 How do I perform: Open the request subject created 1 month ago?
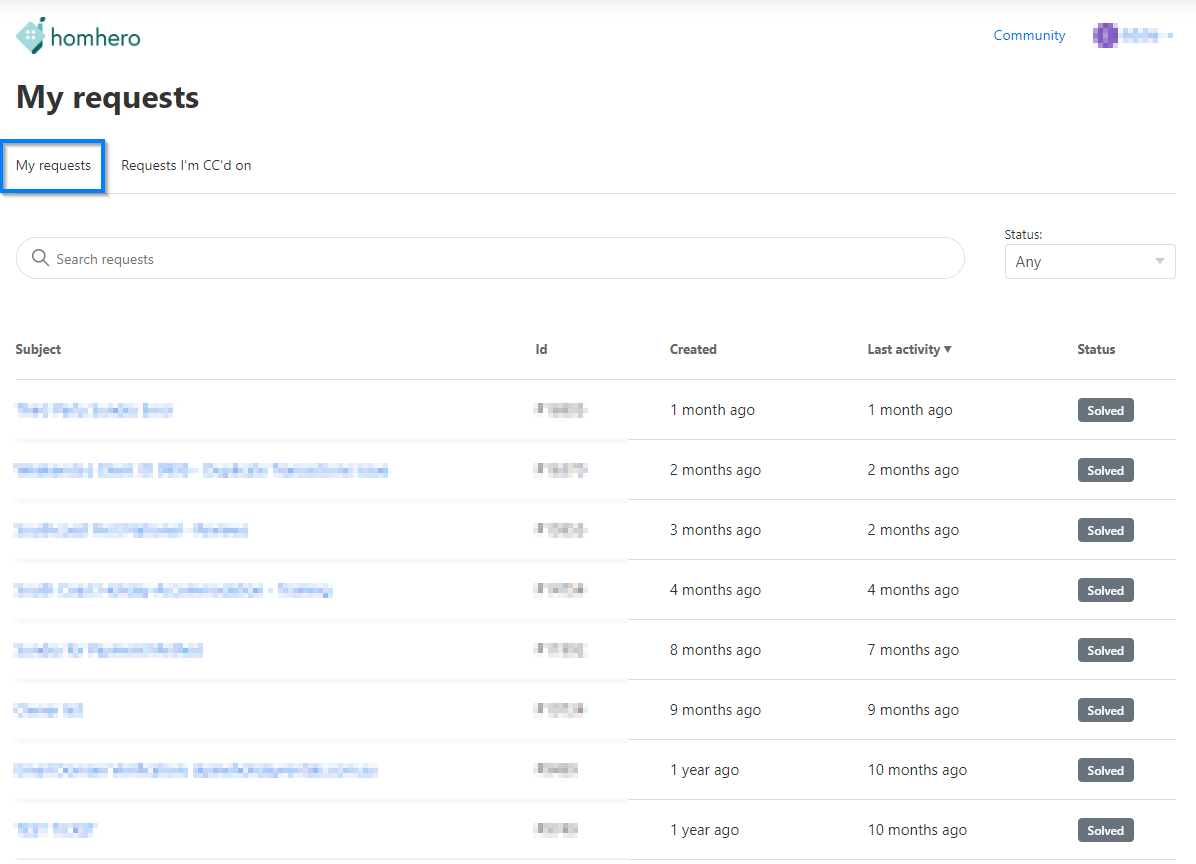click(94, 410)
